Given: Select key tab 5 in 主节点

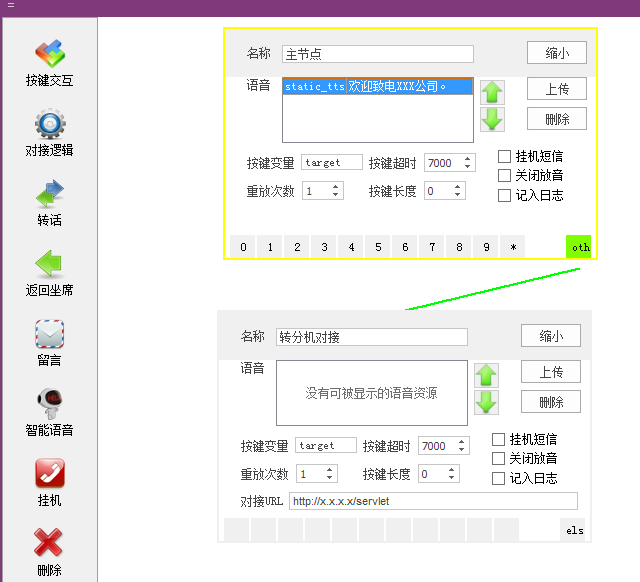Looking at the screenshot, I should click(378, 247).
